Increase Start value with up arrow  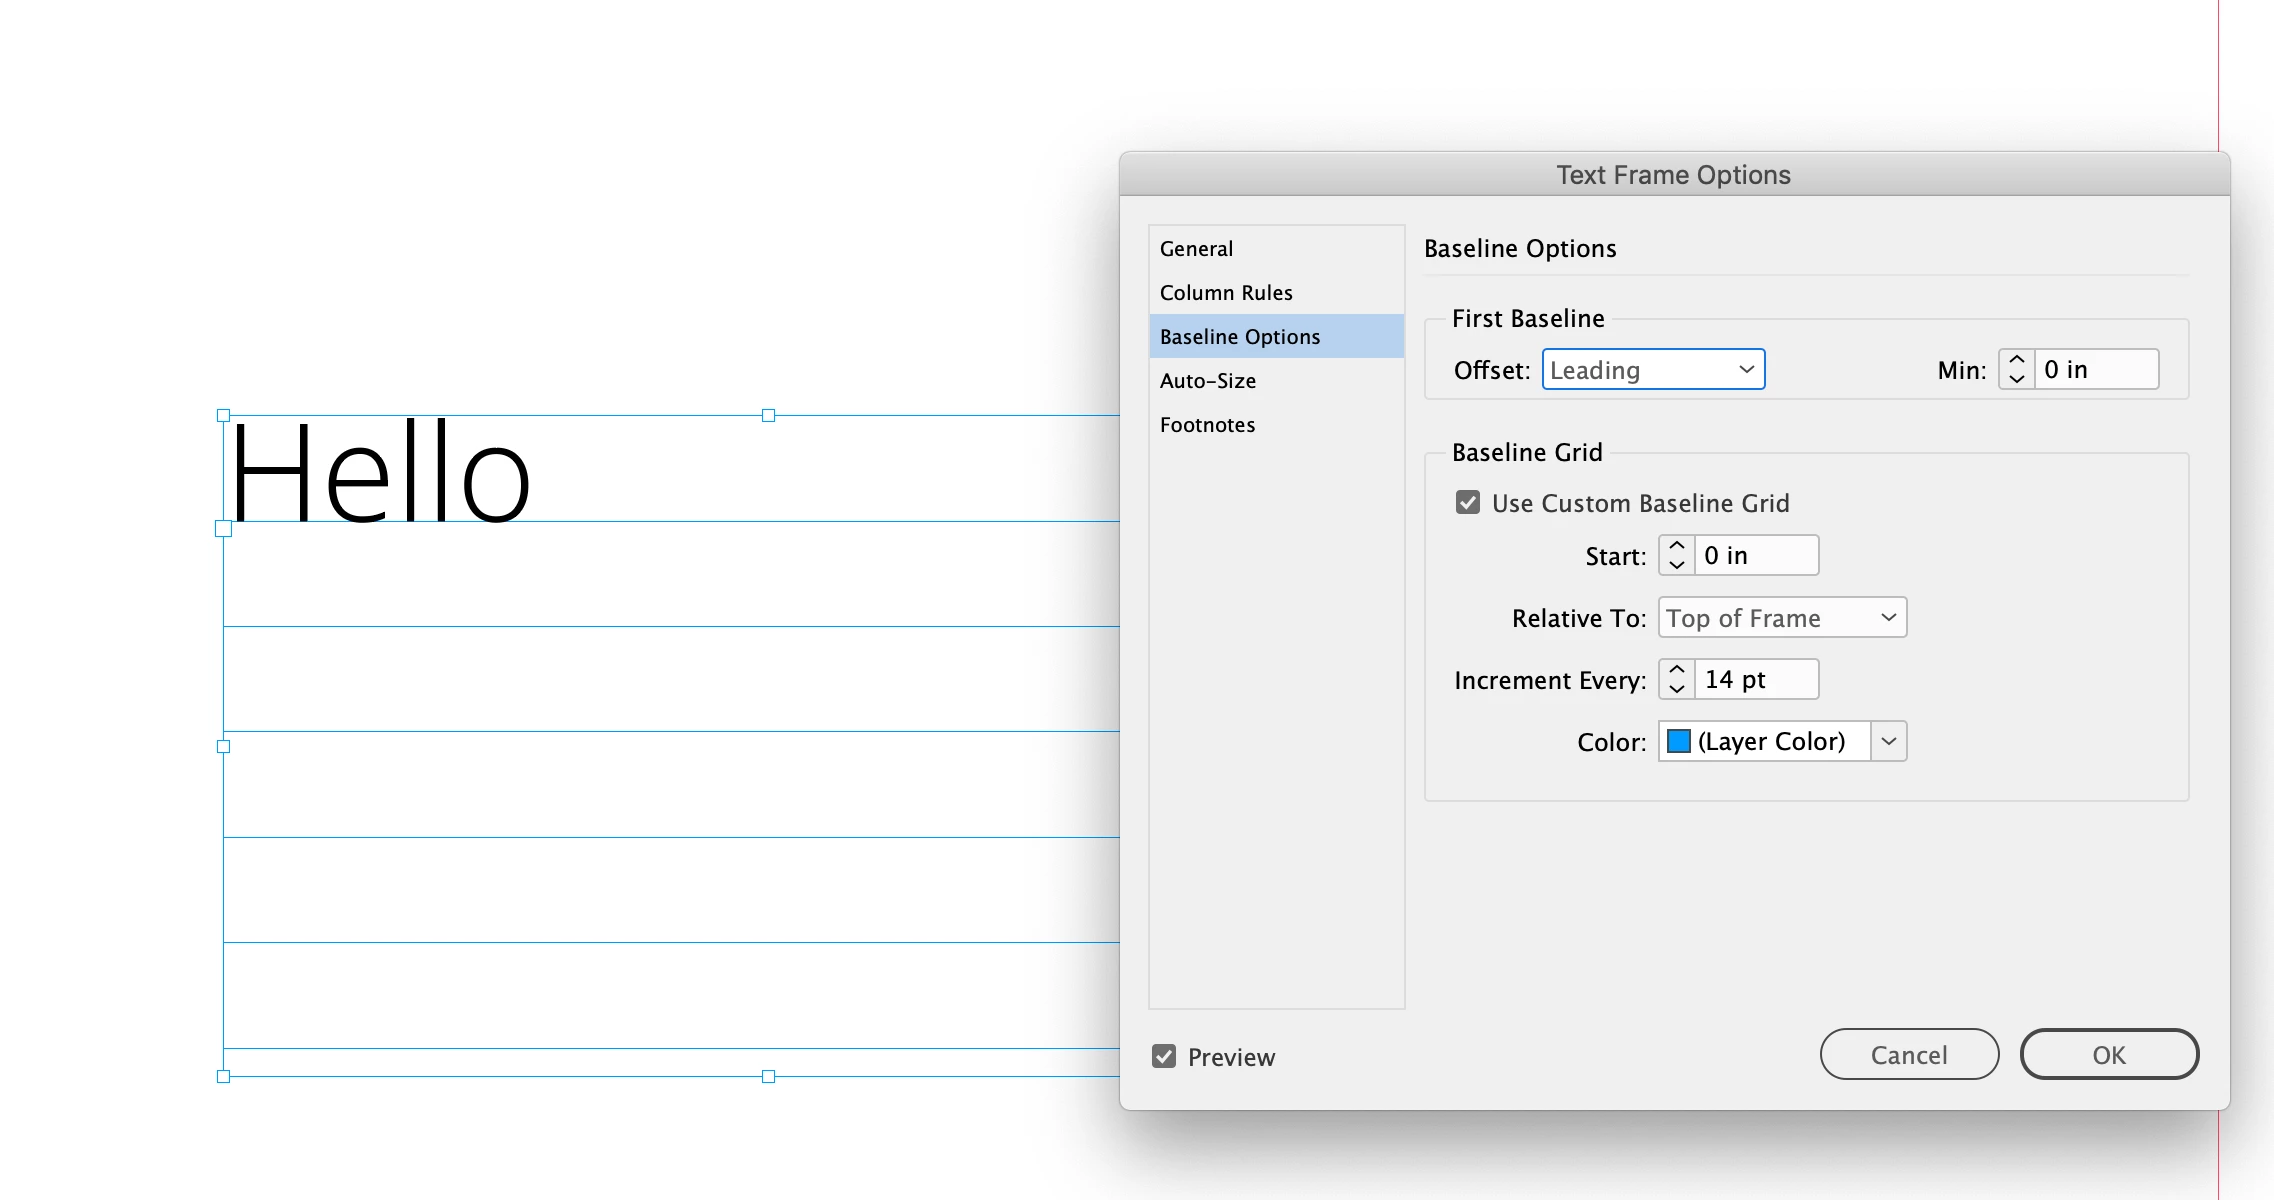coord(1677,546)
